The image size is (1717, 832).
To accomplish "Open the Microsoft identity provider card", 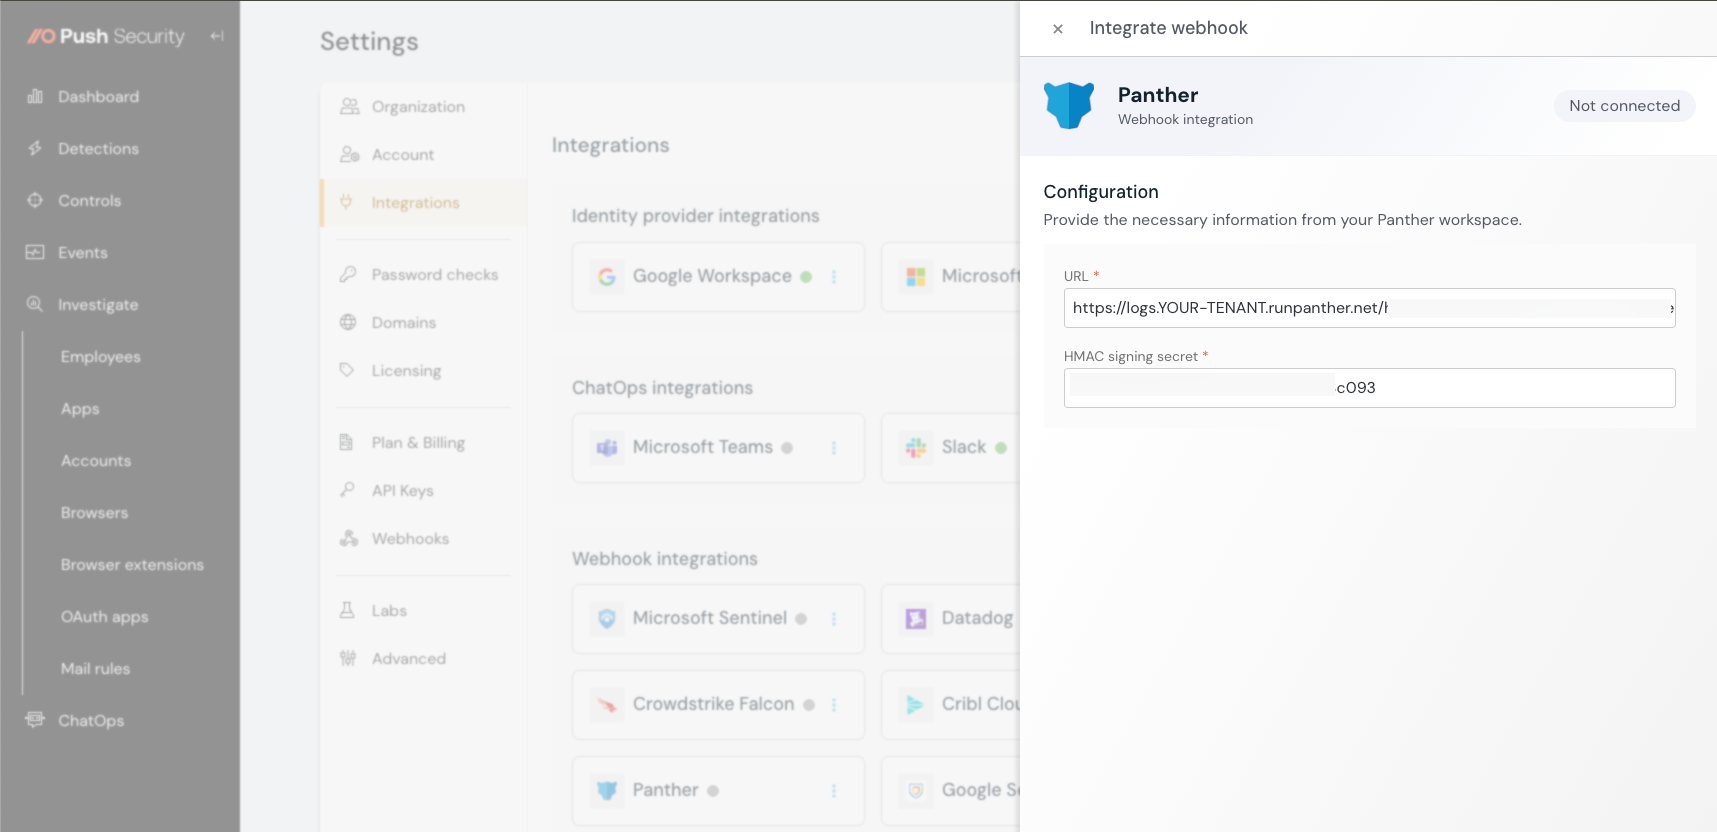I will [x=950, y=277].
